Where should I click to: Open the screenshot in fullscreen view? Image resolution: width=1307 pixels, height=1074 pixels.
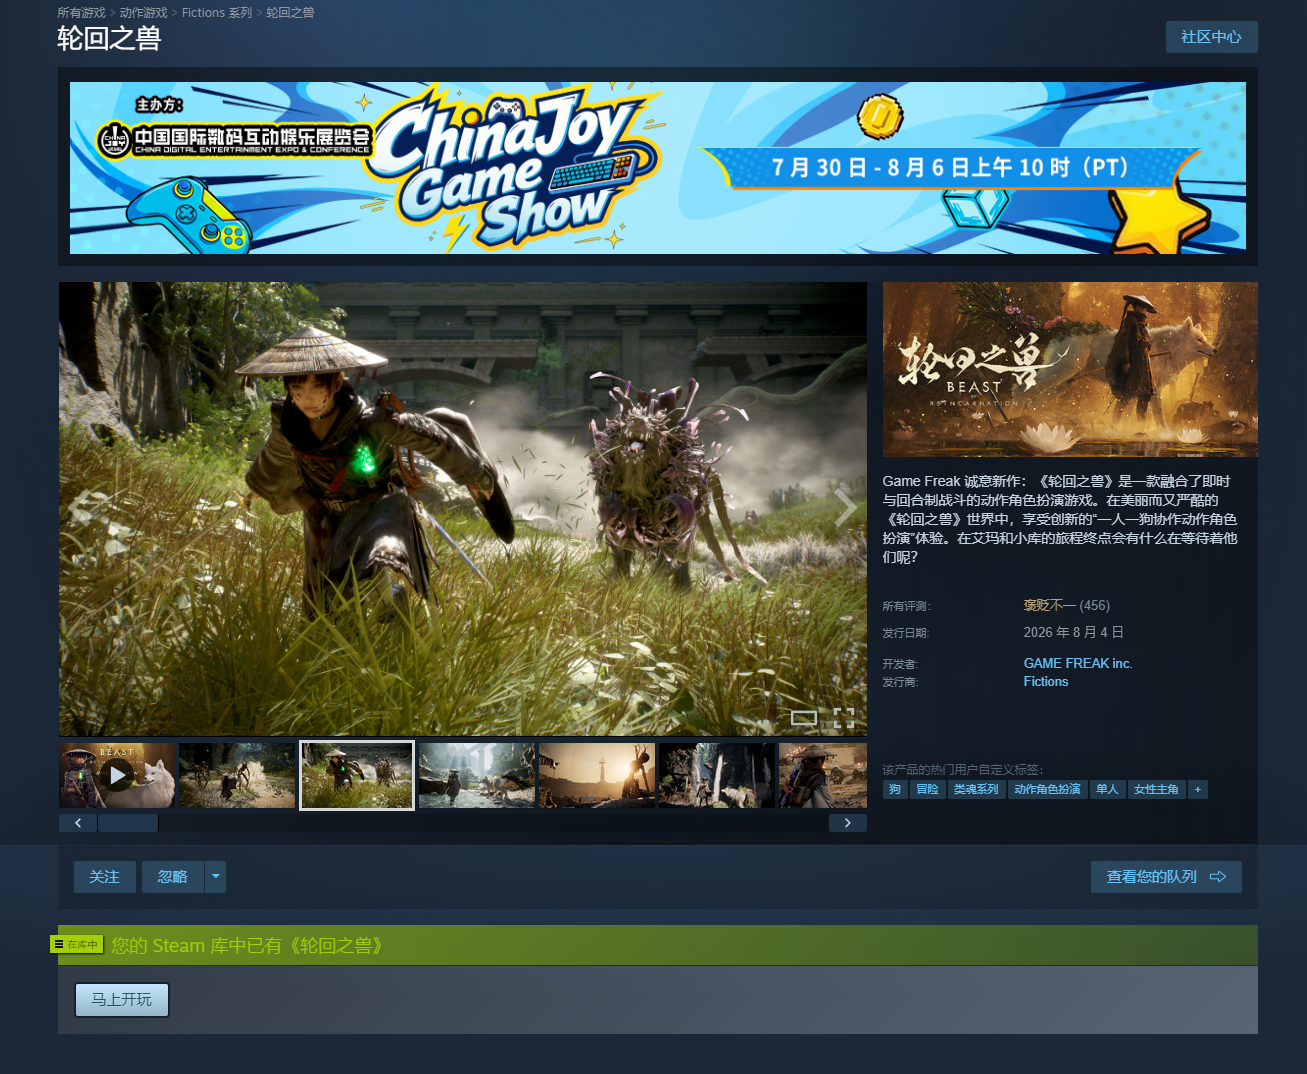pos(844,717)
